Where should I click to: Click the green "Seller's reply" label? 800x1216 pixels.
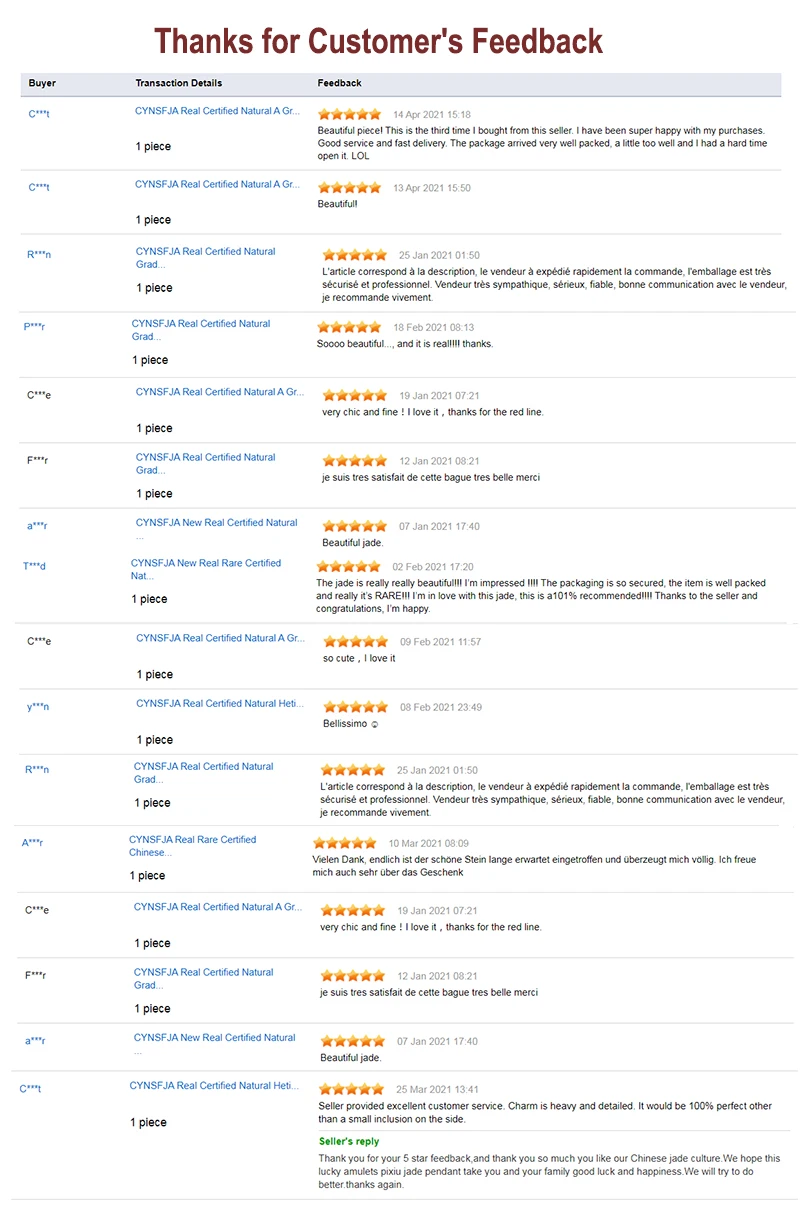click(349, 1141)
